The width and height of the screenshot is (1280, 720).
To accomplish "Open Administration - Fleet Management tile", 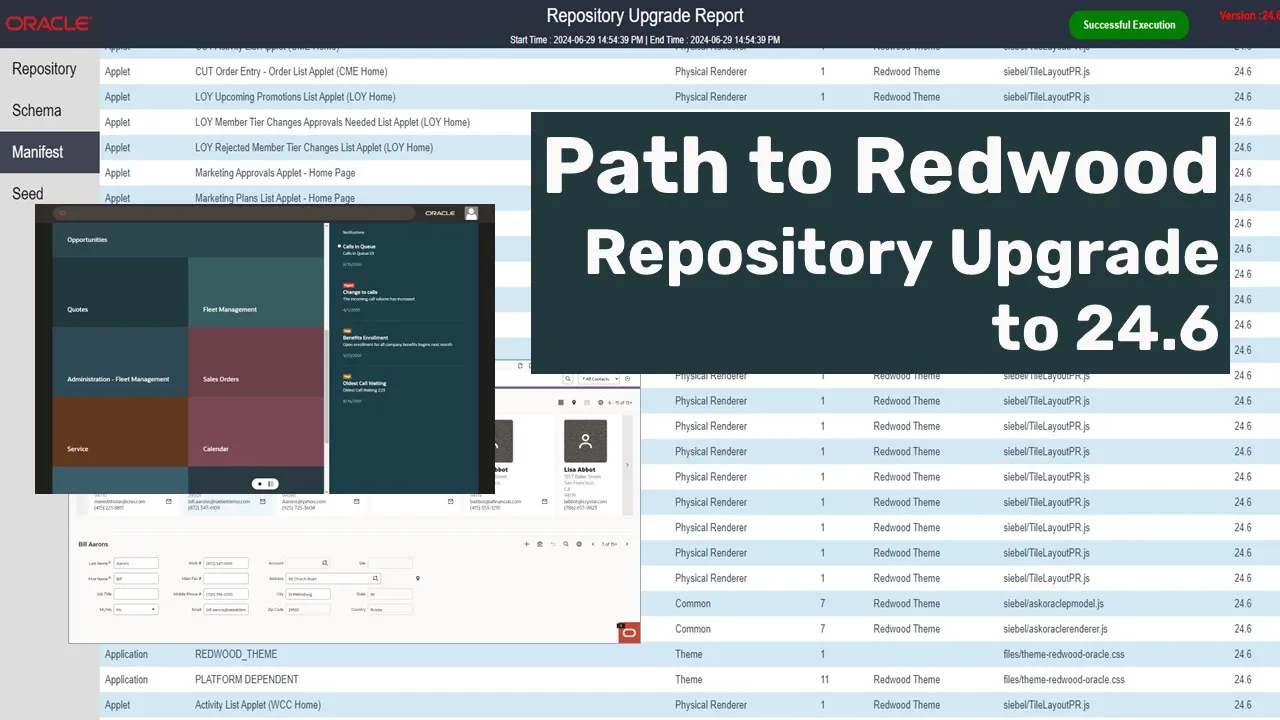I will [x=120, y=362].
